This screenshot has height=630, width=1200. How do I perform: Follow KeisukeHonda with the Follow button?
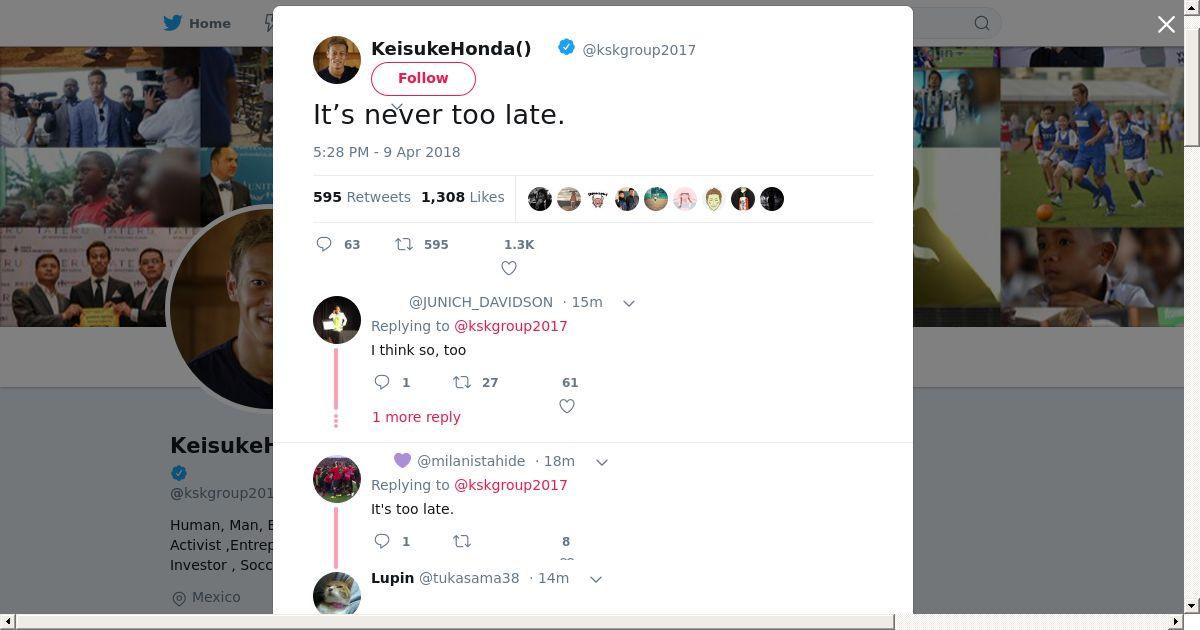coord(423,78)
